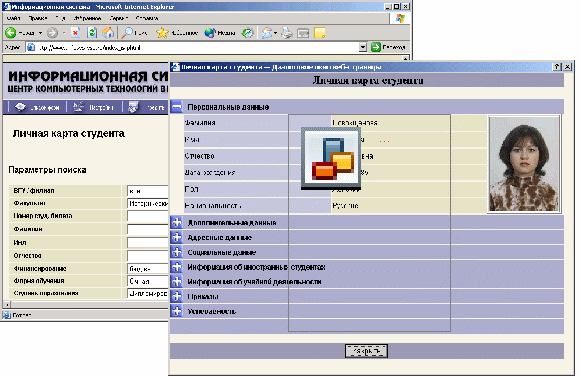
Task: Open the Сервис menu
Action: [119, 18]
